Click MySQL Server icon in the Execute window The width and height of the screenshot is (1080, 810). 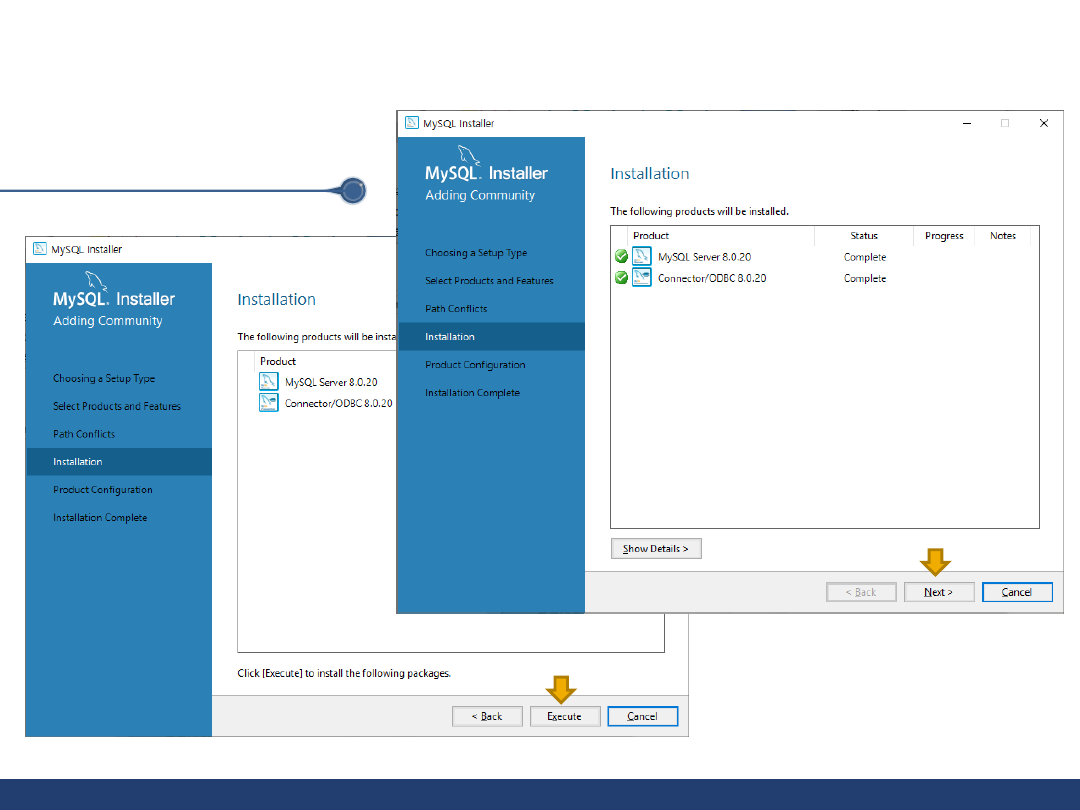pyautogui.click(x=268, y=381)
